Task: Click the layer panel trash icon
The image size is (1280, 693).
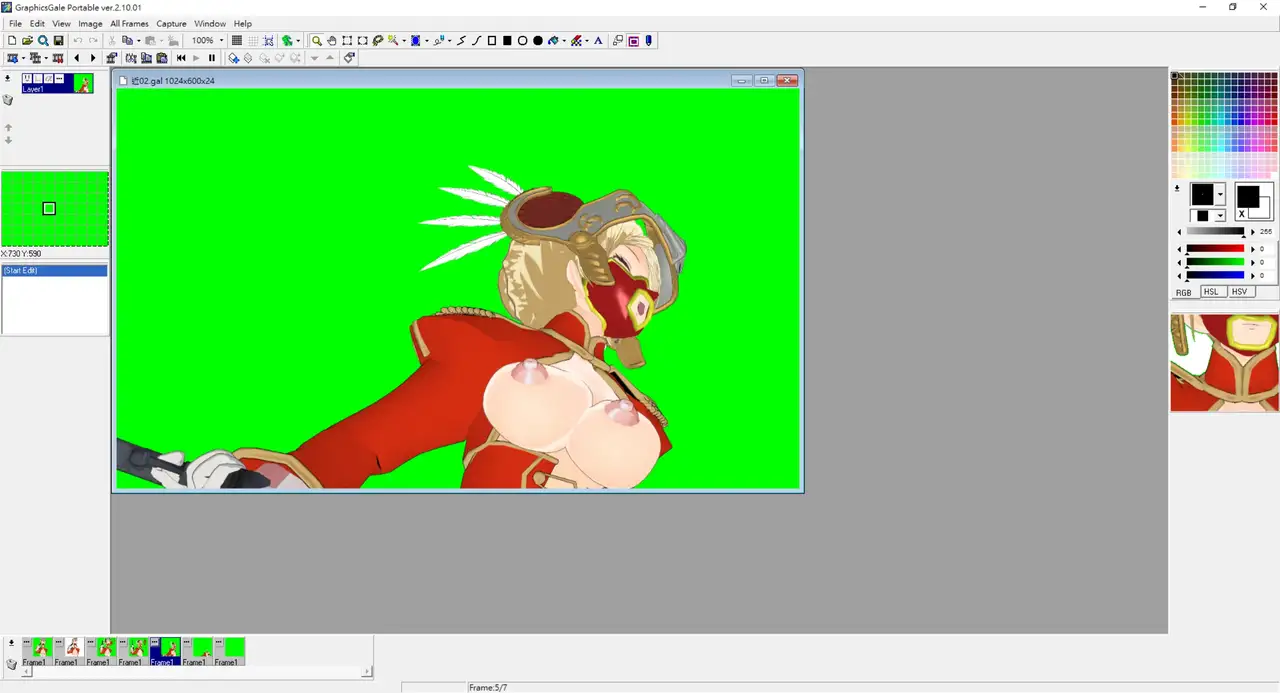Action: (8, 100)
